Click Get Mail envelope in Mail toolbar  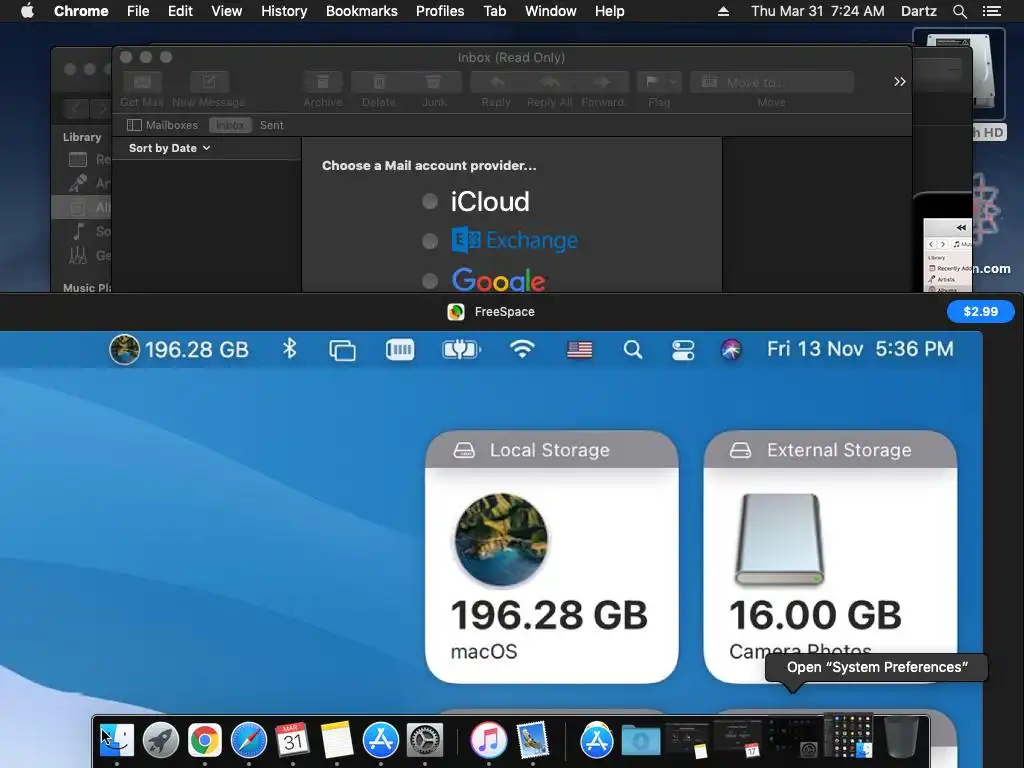tap(142, 82)
